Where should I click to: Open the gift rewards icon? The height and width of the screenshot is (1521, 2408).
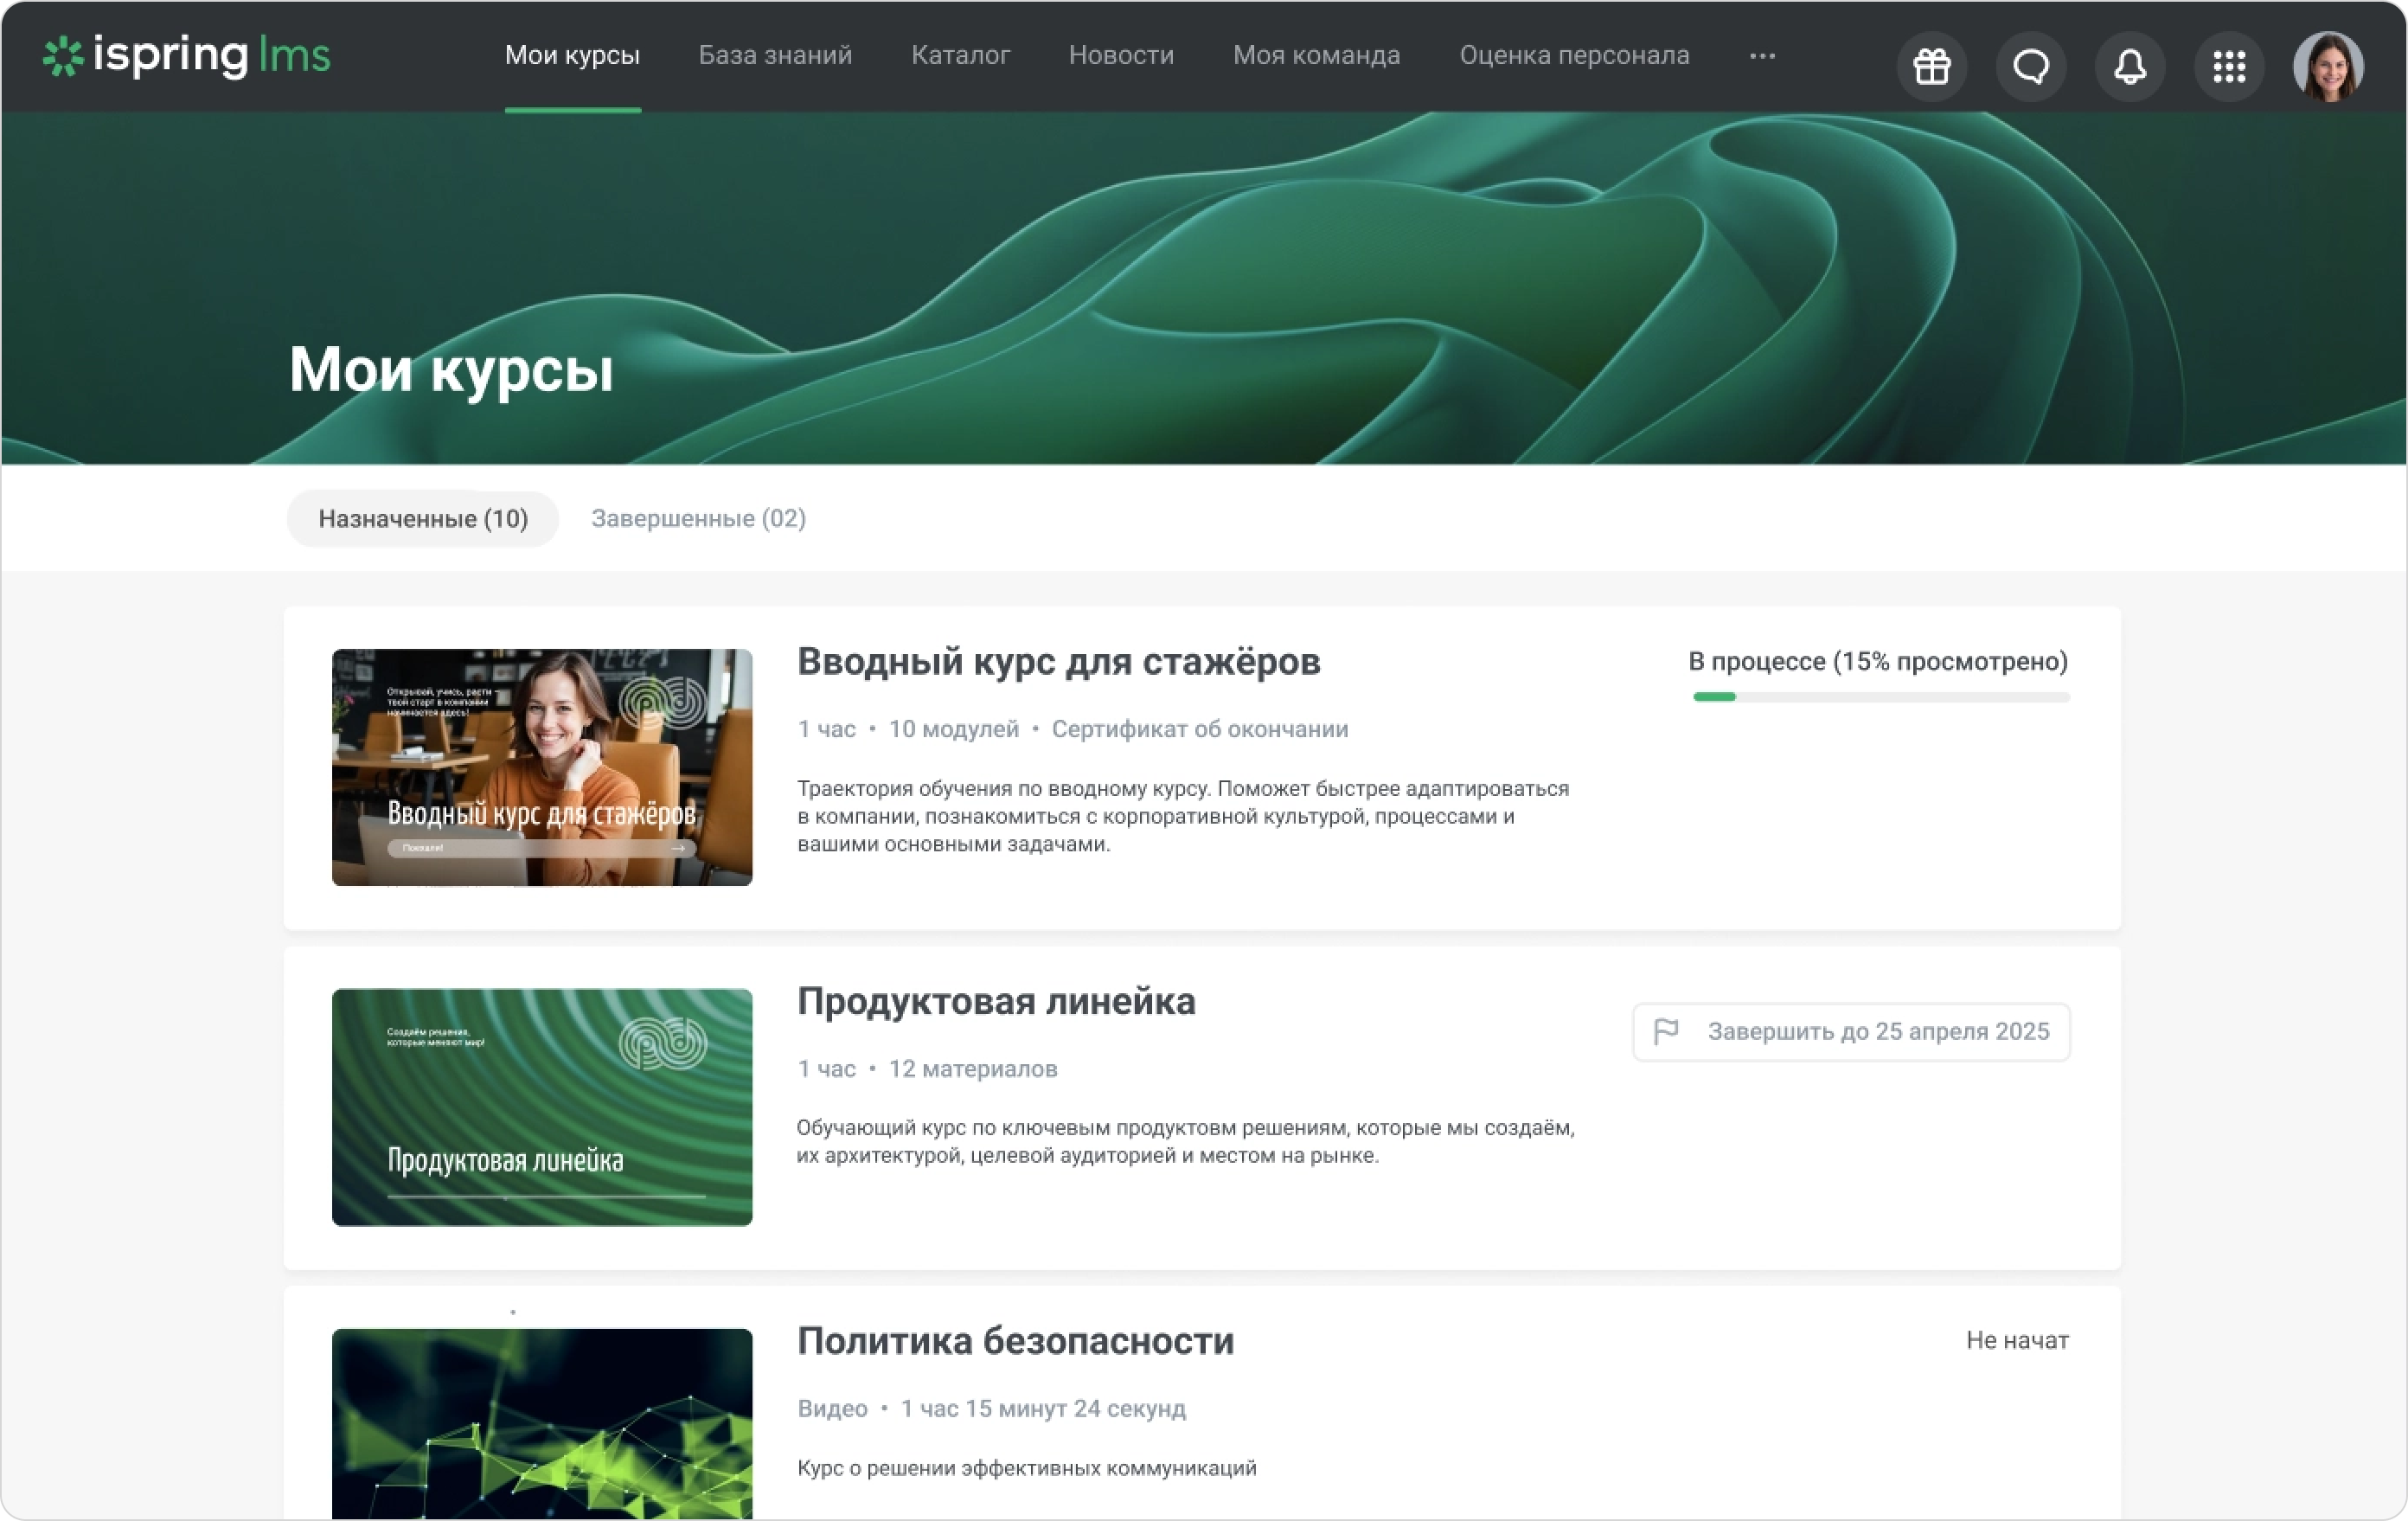(1931, 67)
